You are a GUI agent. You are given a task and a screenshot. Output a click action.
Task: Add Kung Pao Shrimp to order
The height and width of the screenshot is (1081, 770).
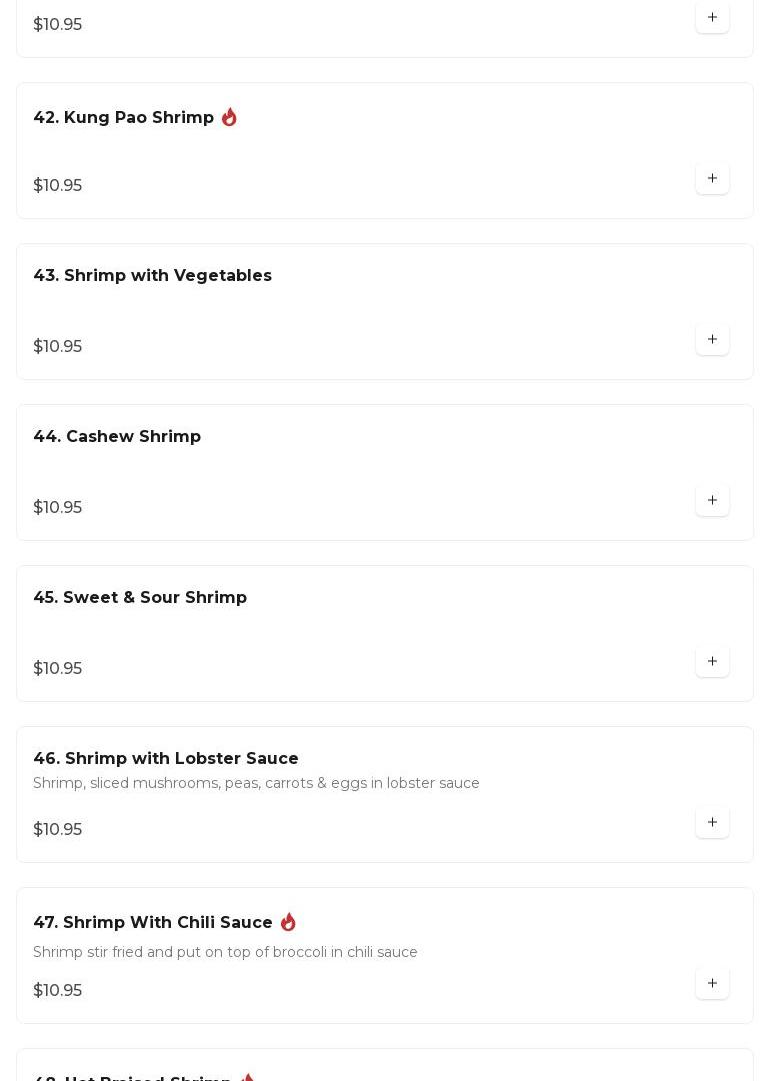point(712,179)
